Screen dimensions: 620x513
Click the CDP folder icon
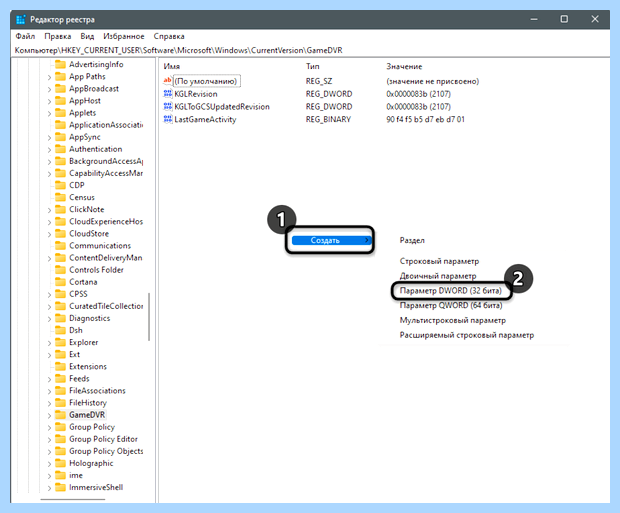60,185
